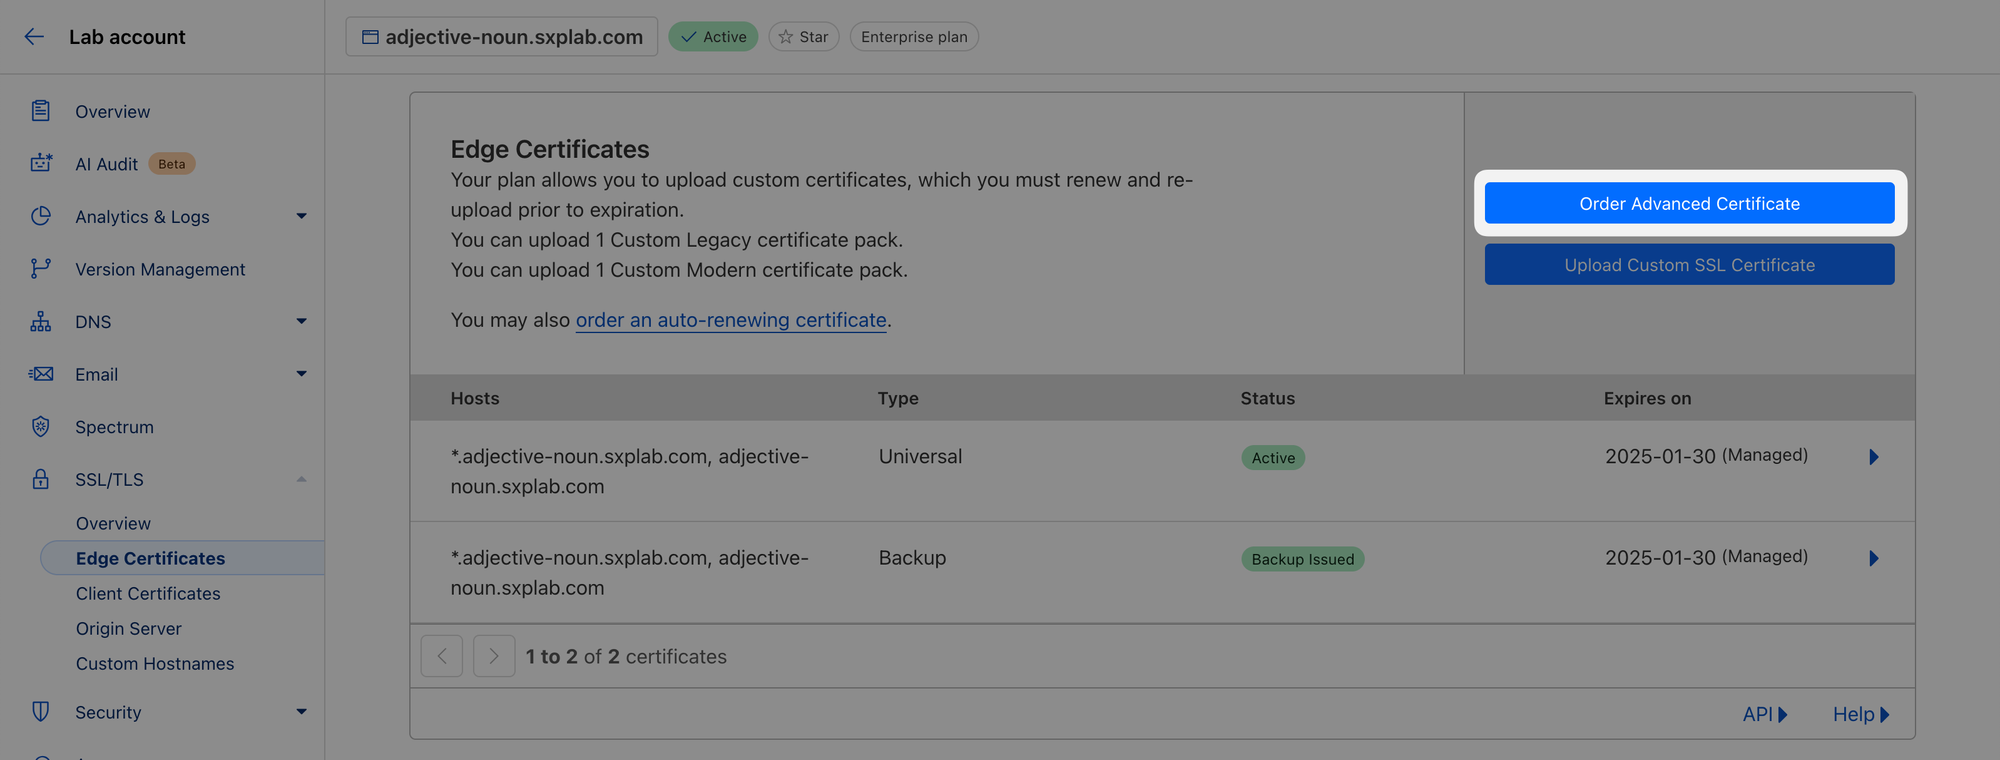The image size is (2000, 760).
Task: Expand the Analytics & Logs menu arrow
Action: click(x=301, y=216)
